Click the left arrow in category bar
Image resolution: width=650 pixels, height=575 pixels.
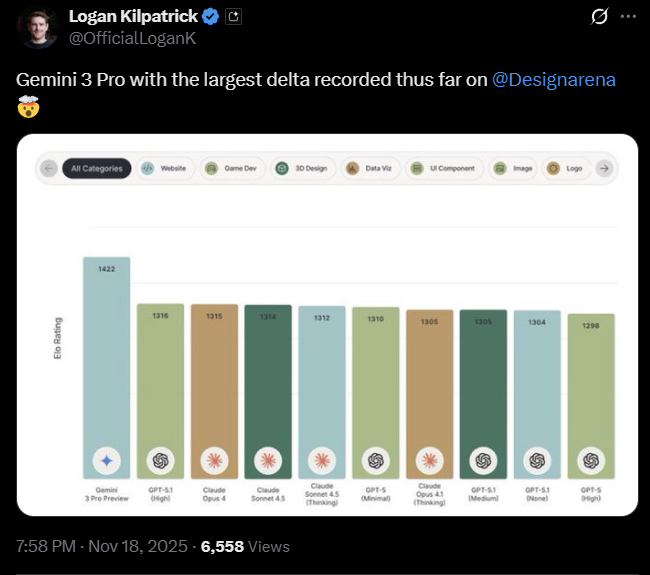48,169
